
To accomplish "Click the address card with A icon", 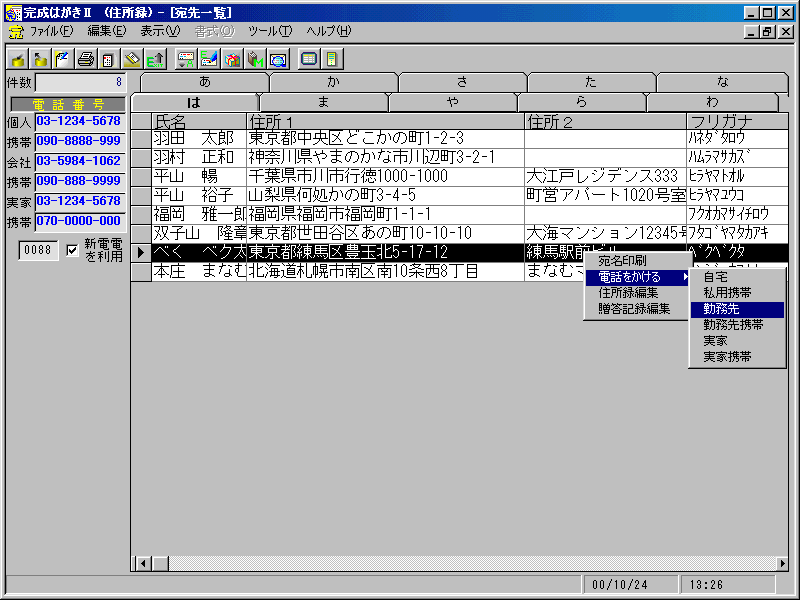I will click(185, 59).
